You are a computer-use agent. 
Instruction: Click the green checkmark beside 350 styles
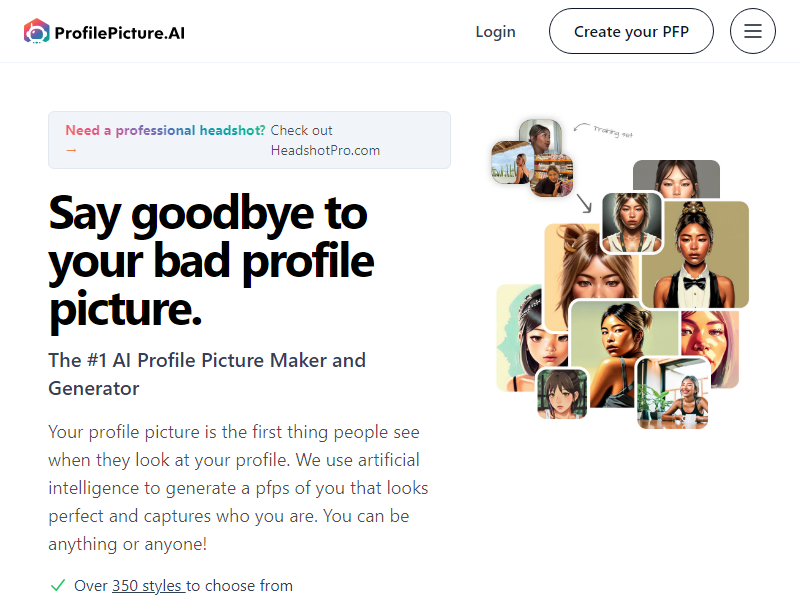click(57, 585)
